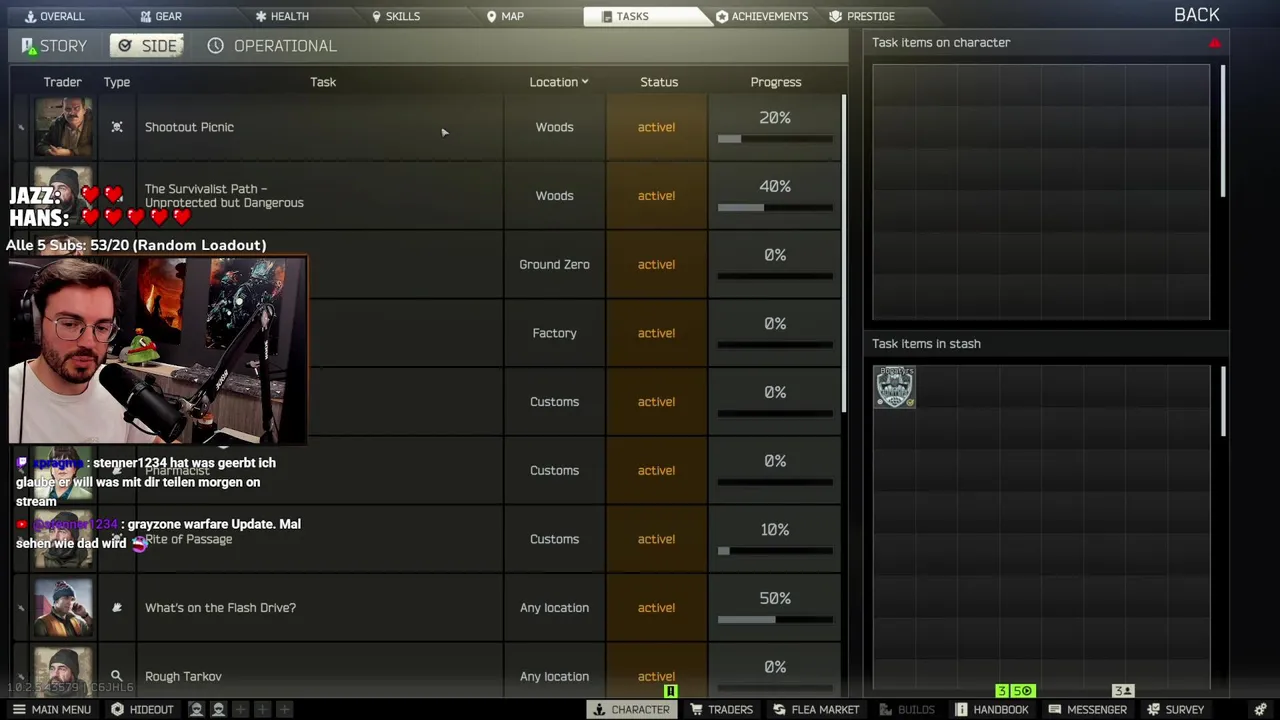
Task: Click character task items scrollbar
Action: point(1222,130)
